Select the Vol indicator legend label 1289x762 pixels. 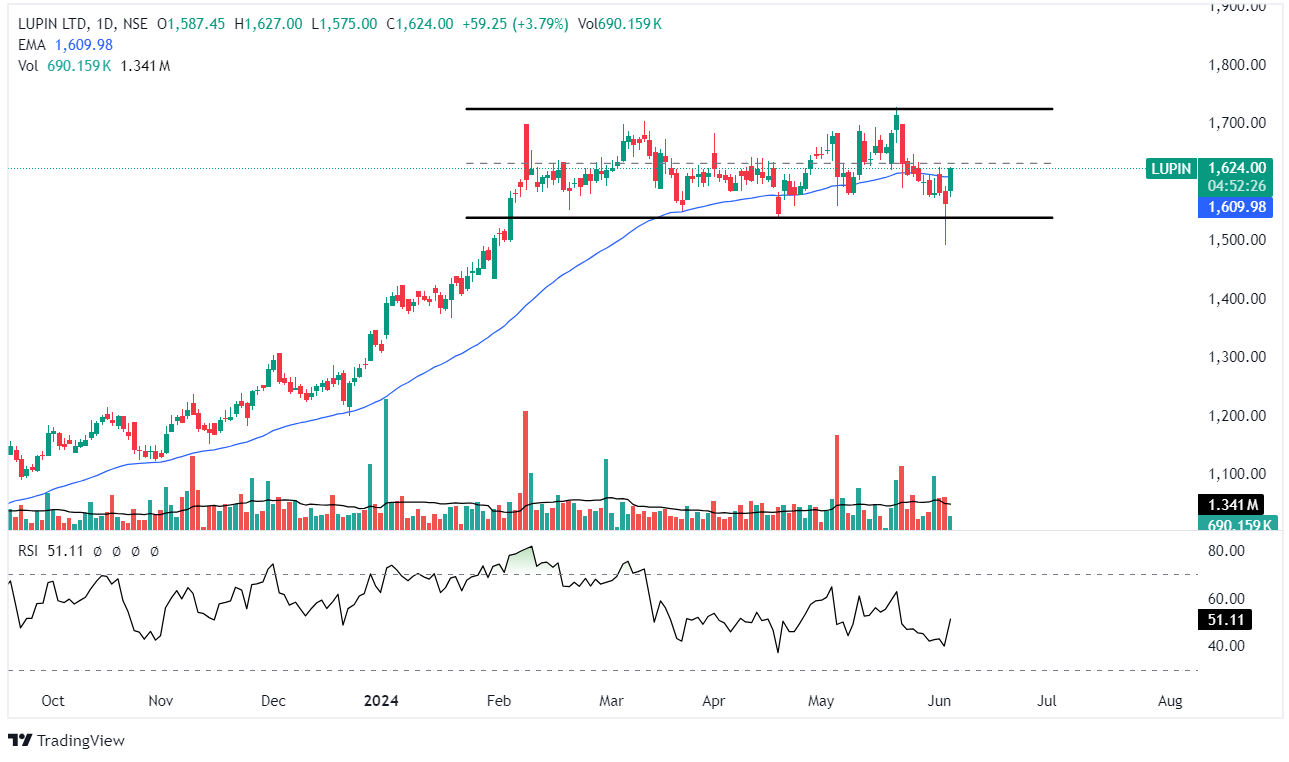pyautogui.click(x=28, y=66)
